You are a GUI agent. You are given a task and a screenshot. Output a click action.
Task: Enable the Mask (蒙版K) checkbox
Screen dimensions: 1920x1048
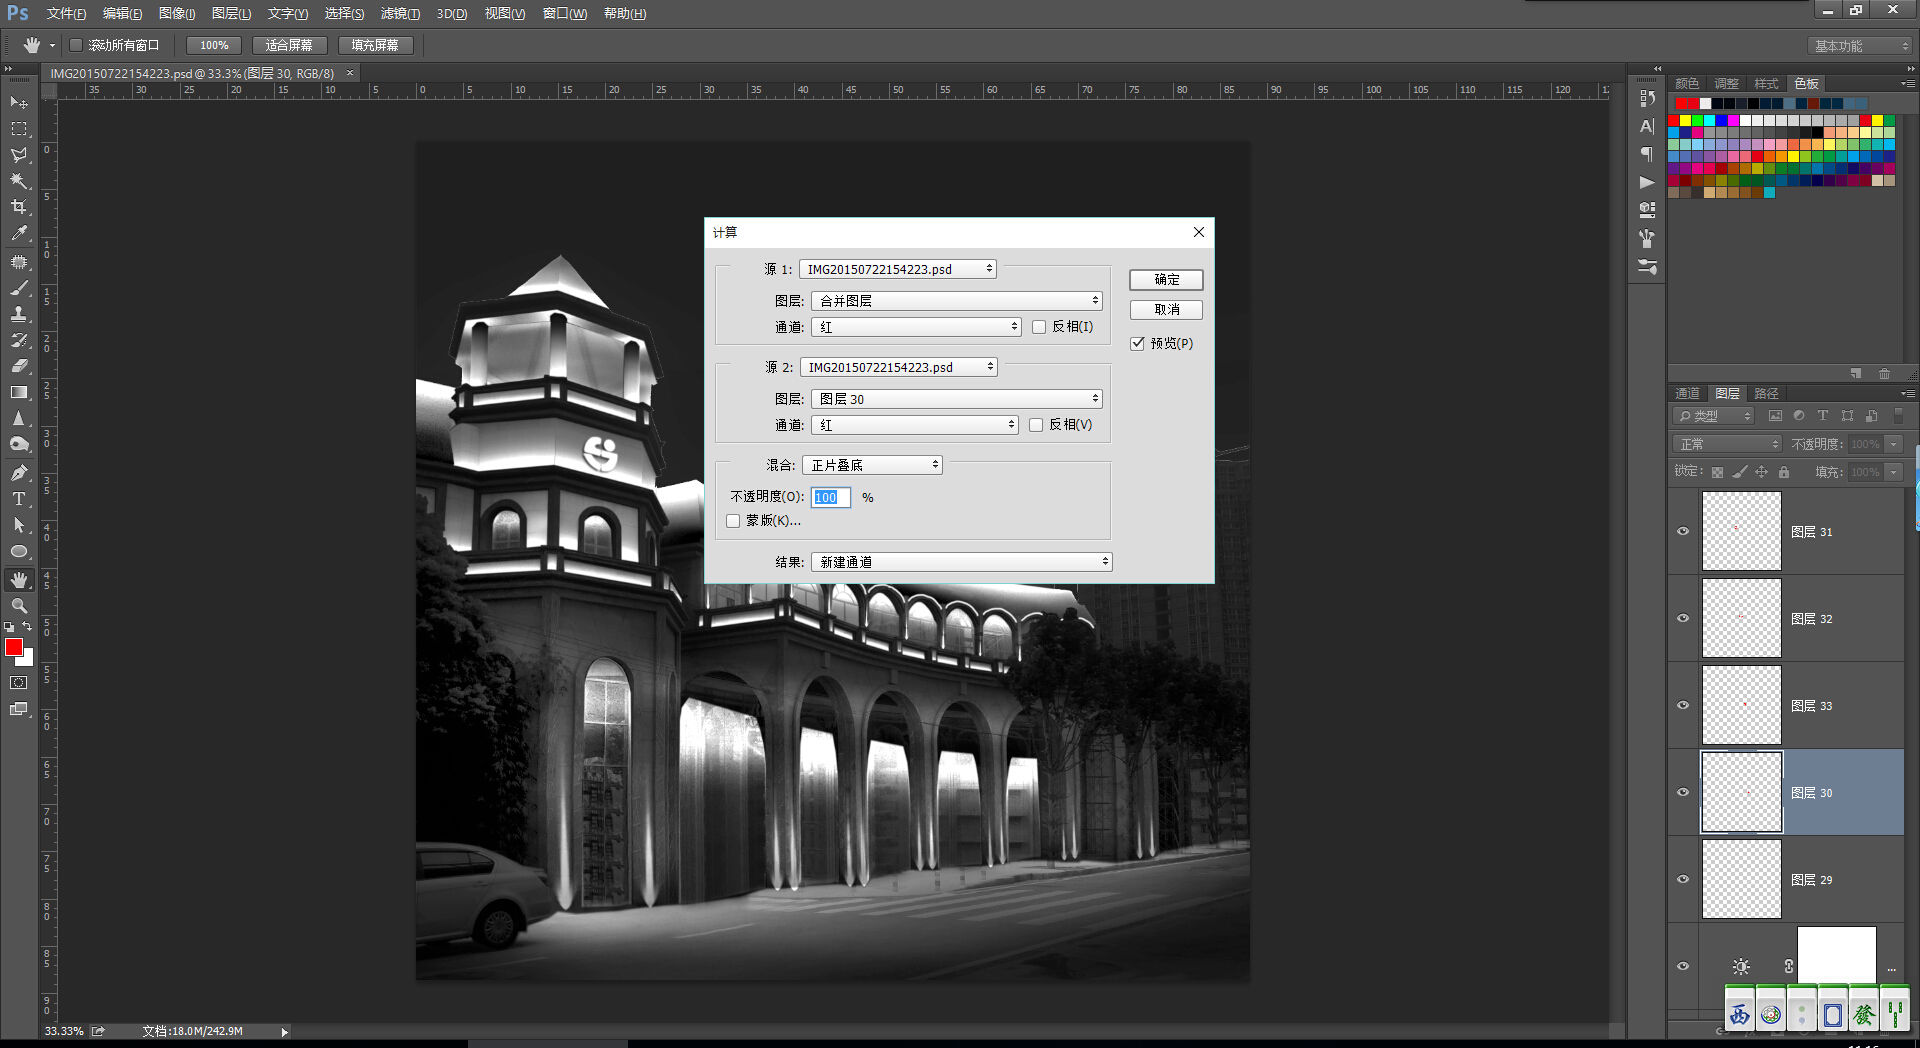tap(733, 521)
